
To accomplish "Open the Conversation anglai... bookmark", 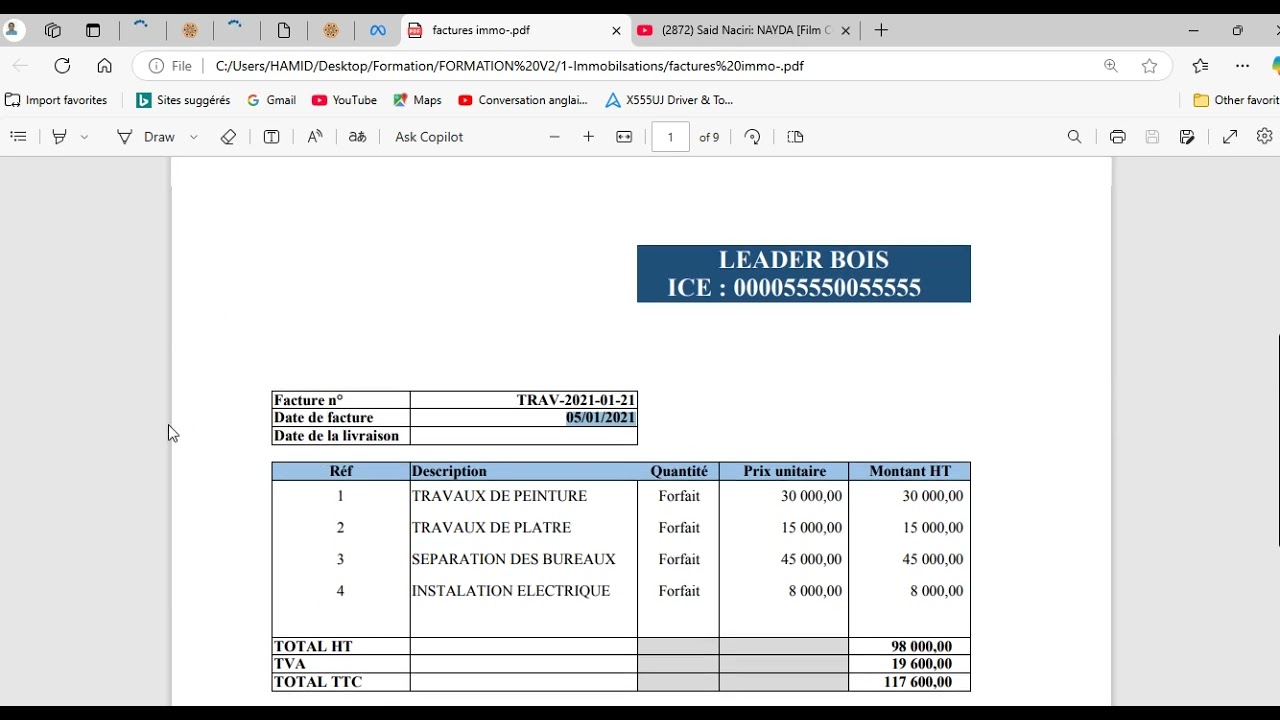I will [523, 100].
